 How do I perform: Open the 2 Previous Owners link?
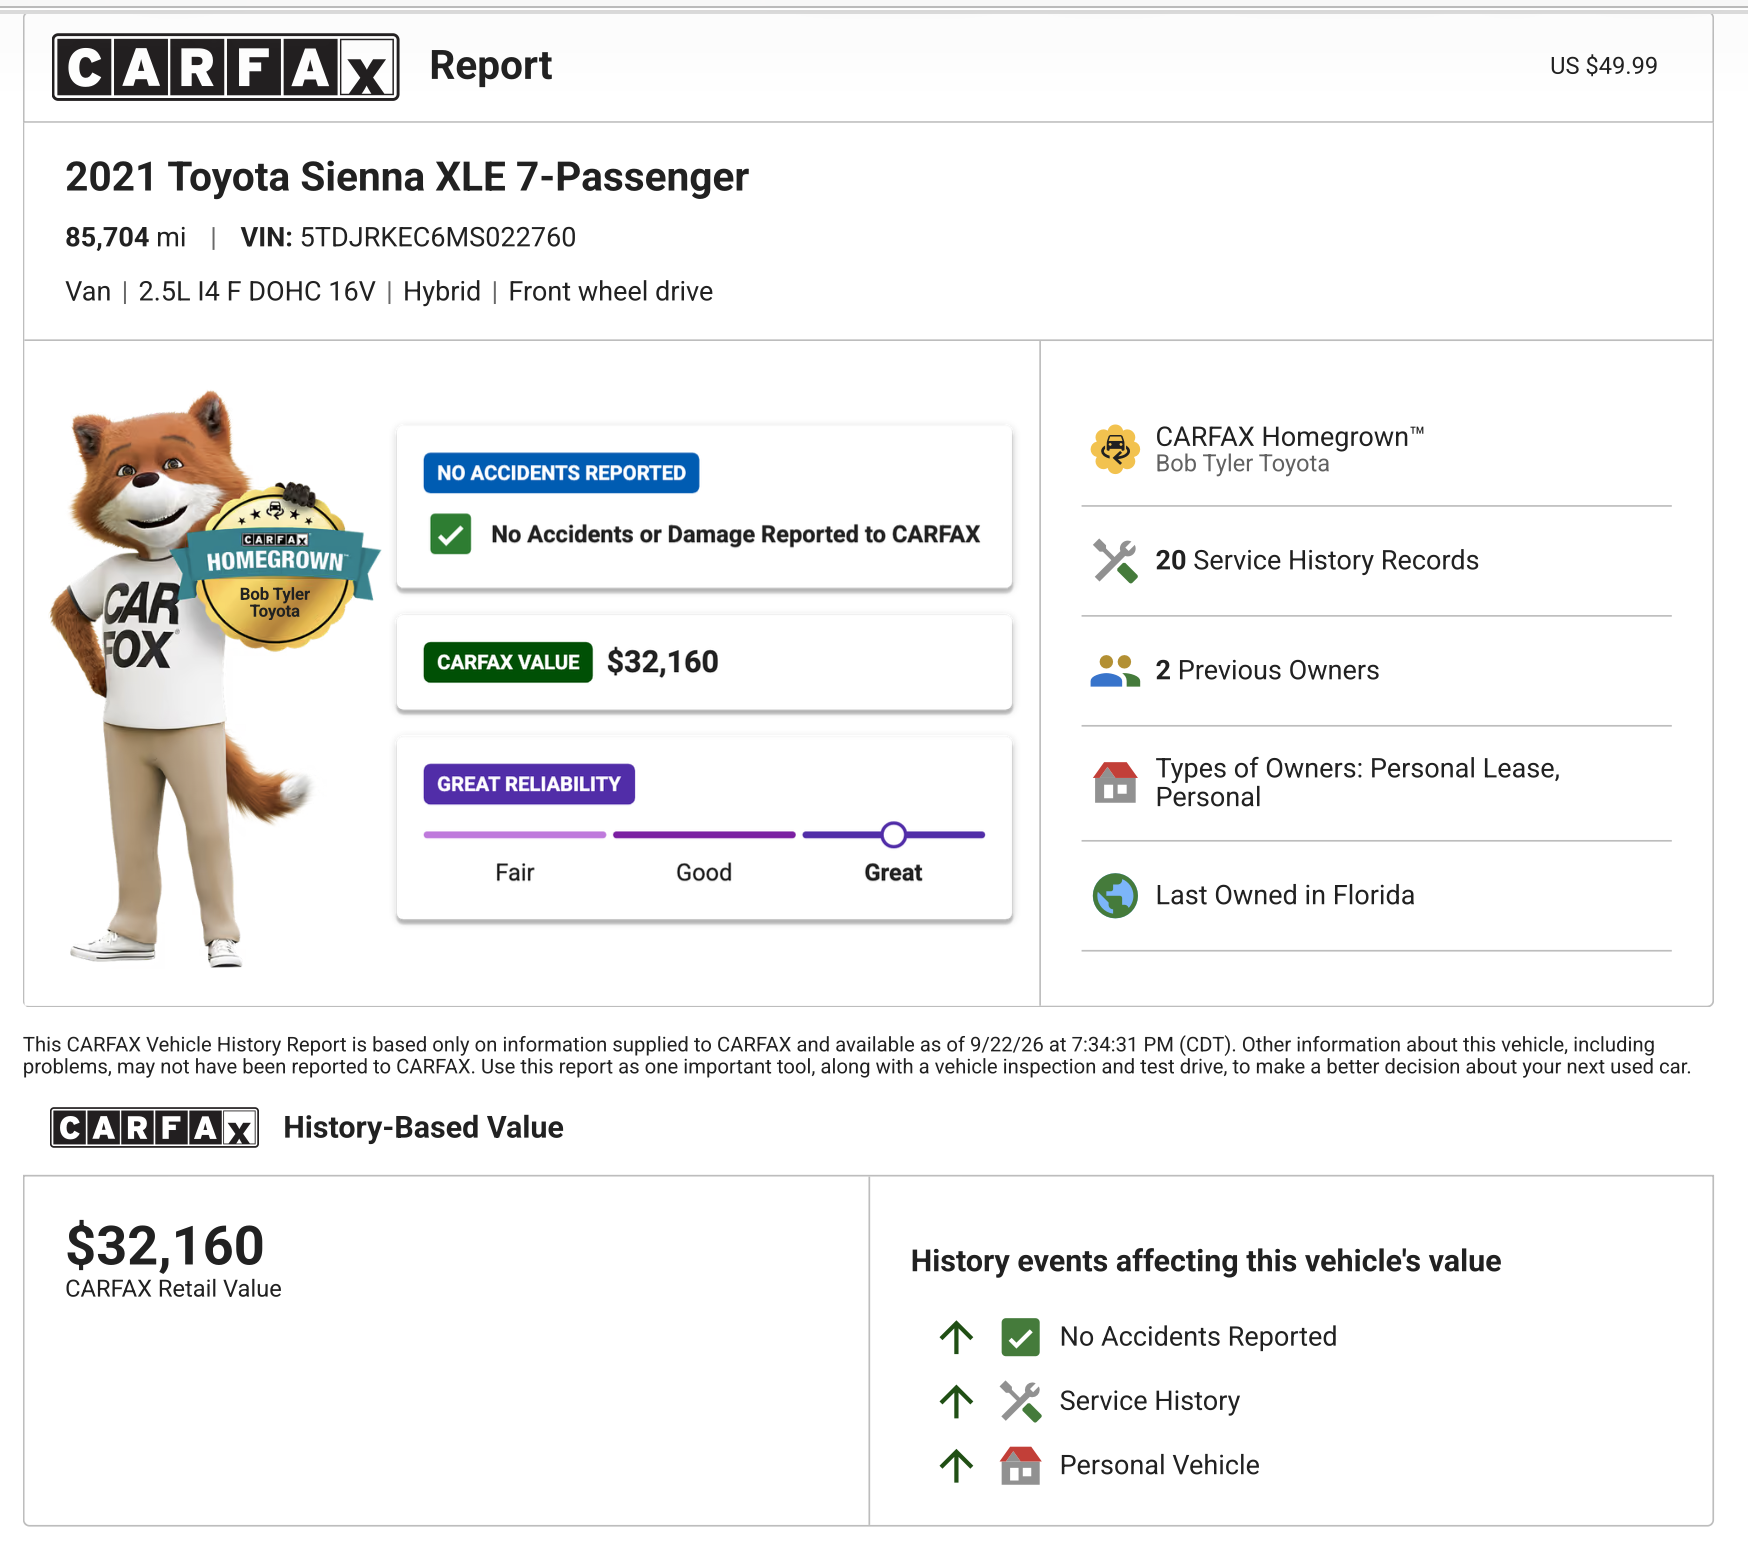coord(1267,671)
